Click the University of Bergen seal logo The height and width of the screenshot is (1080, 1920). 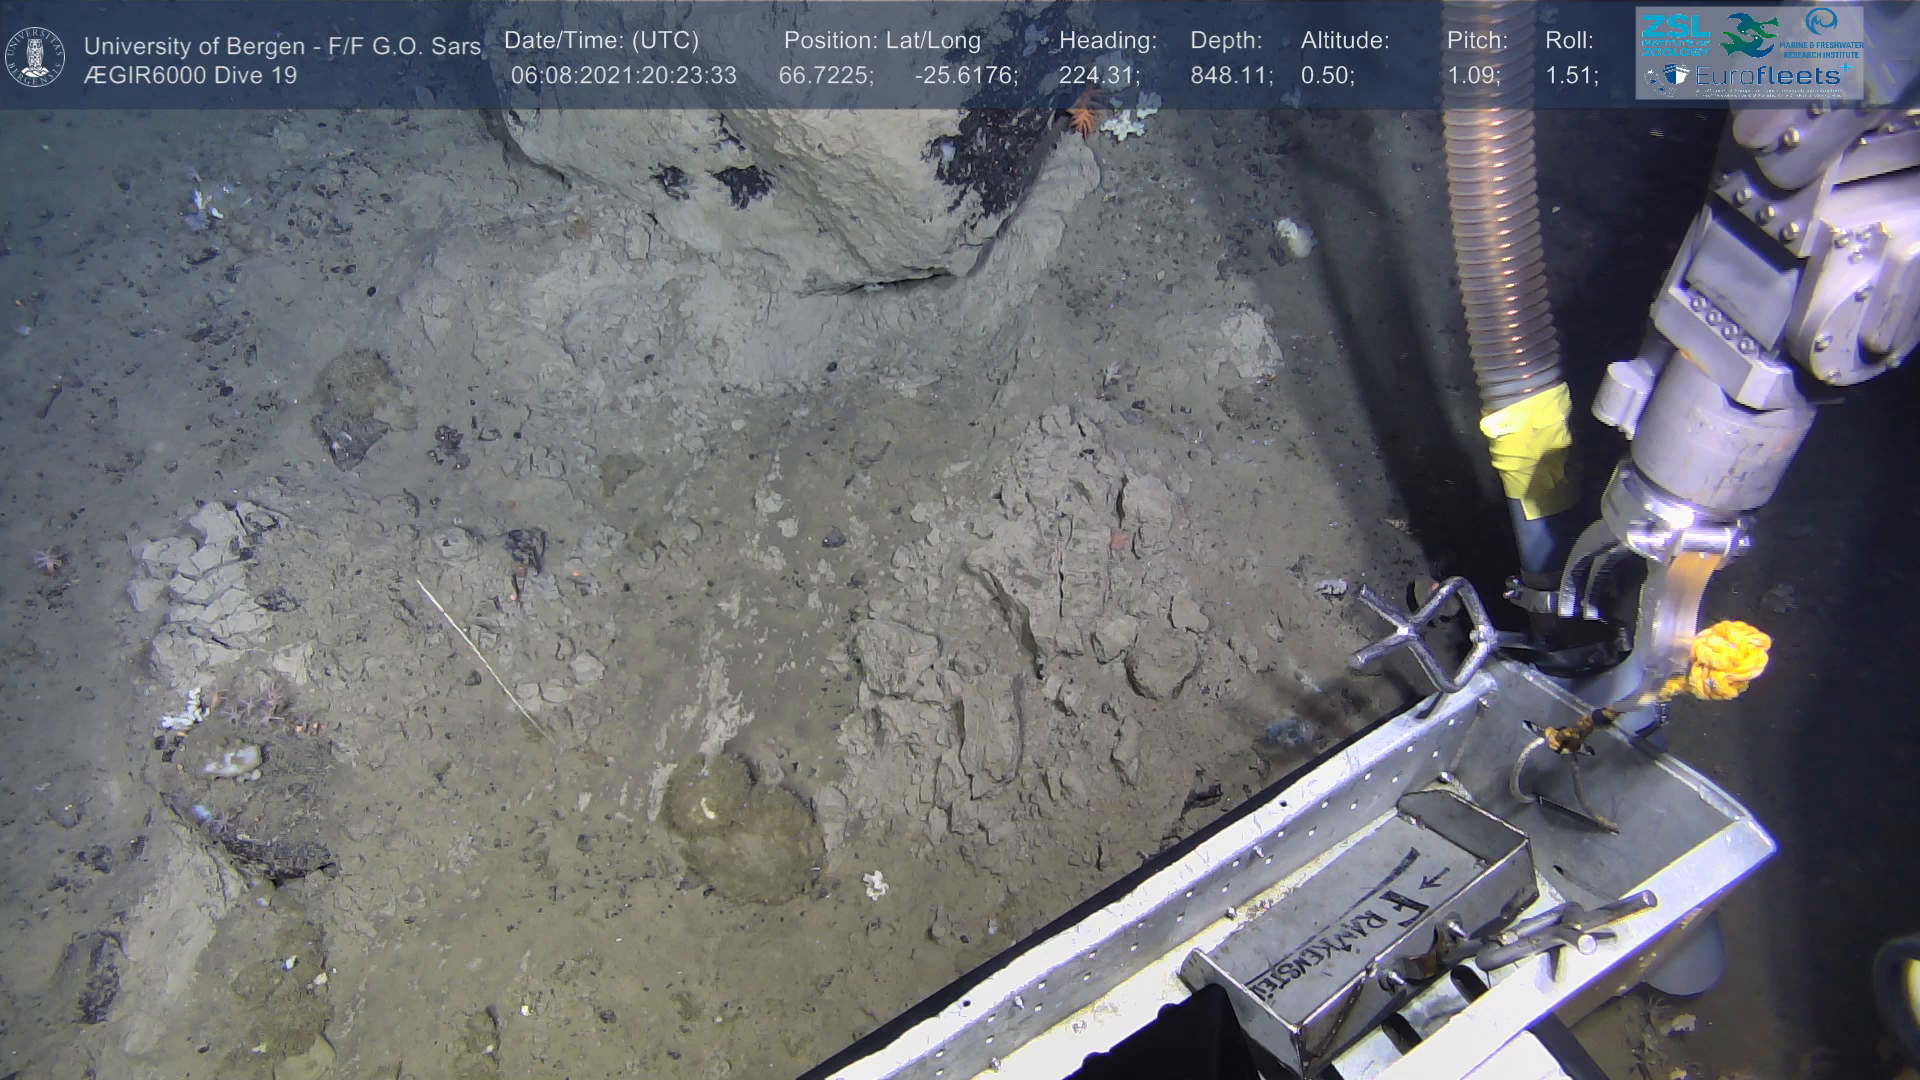tap(35, 56)
